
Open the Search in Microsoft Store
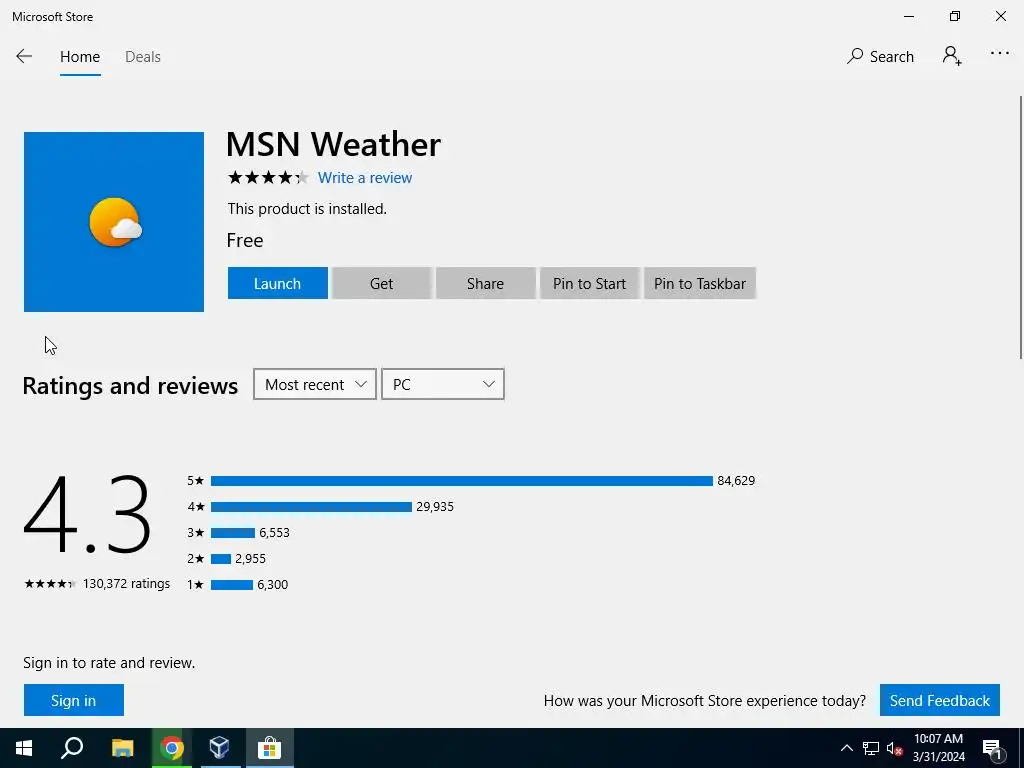pyautogui.click(x=880, y=56)
